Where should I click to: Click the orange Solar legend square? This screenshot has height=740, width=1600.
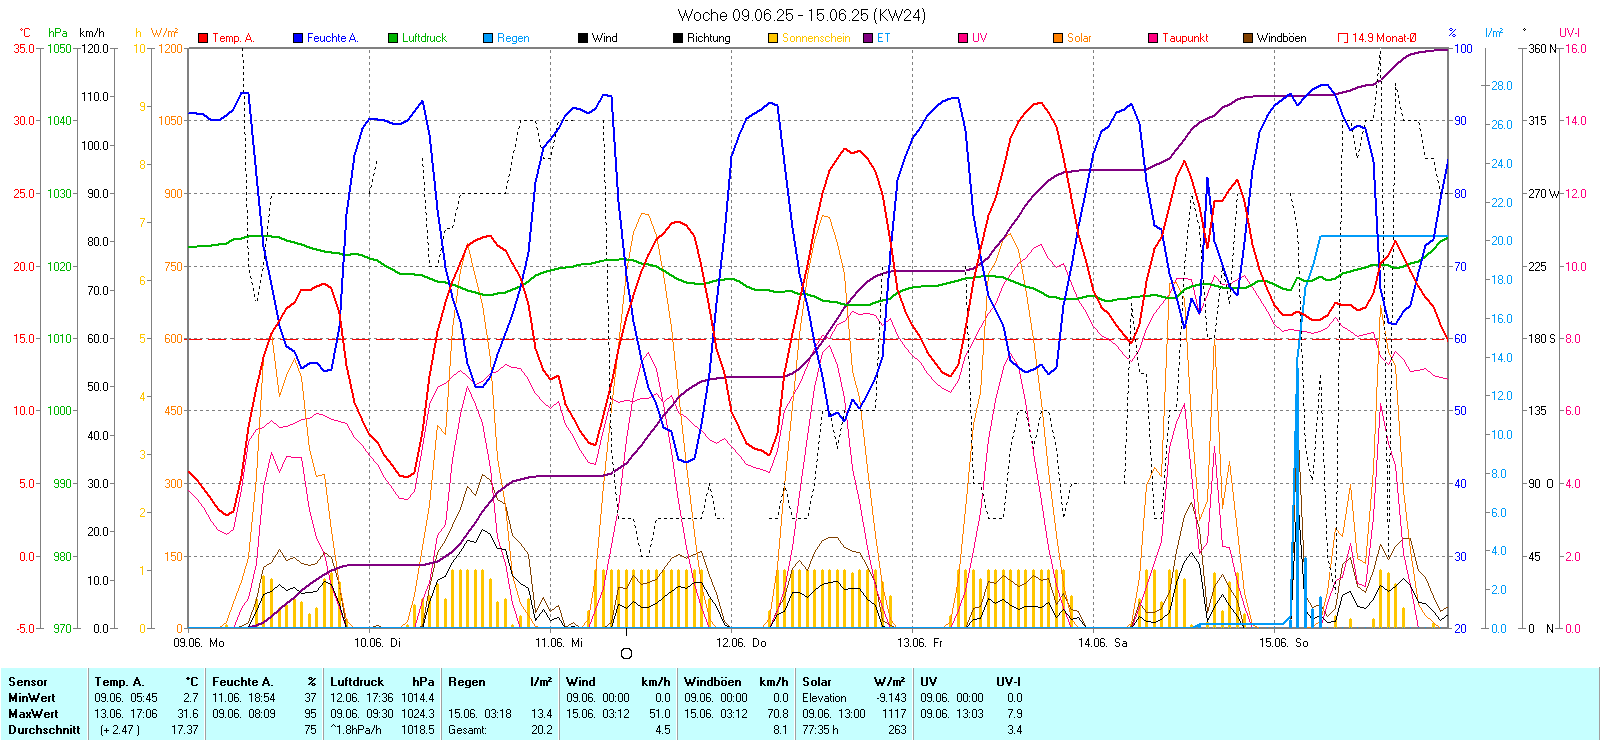(1058, 38)
